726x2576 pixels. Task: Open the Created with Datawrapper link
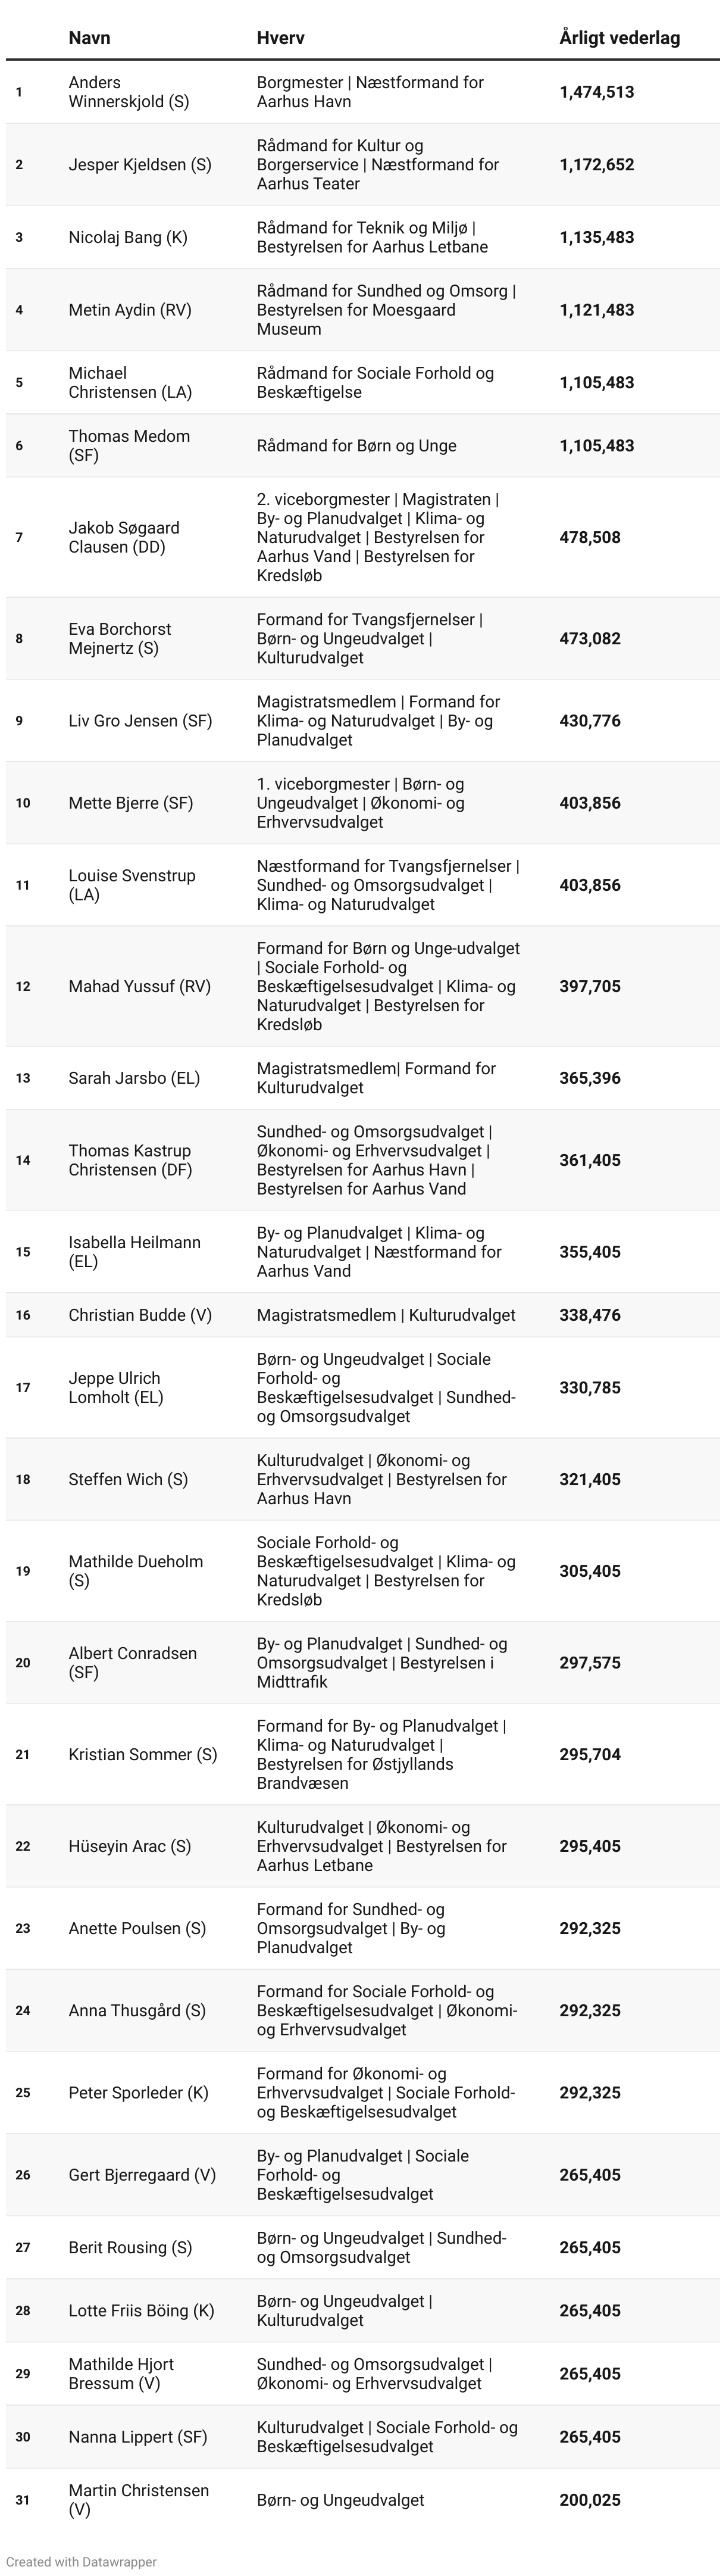[81, 2561]
